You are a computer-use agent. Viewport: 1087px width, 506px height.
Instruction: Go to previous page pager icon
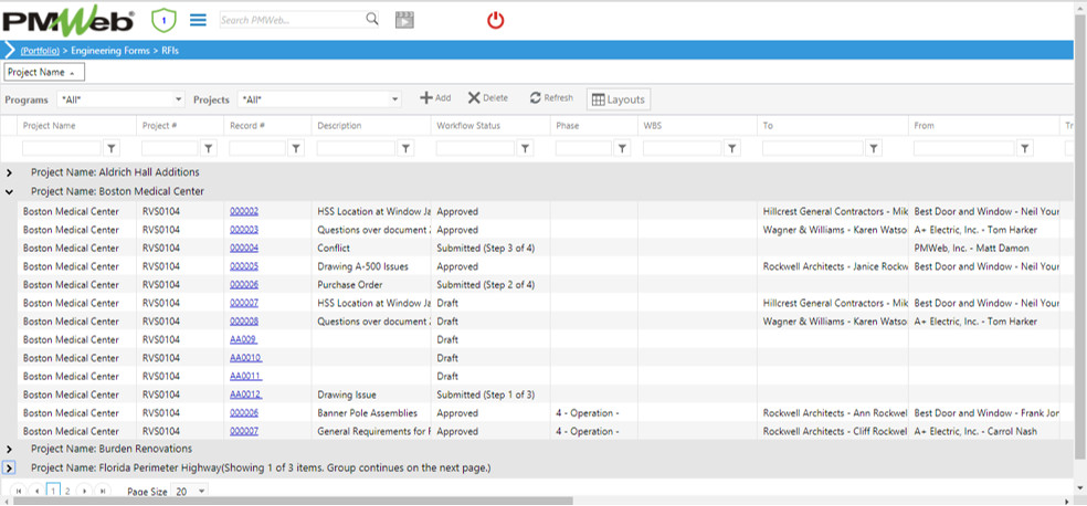tap(35, 491)
